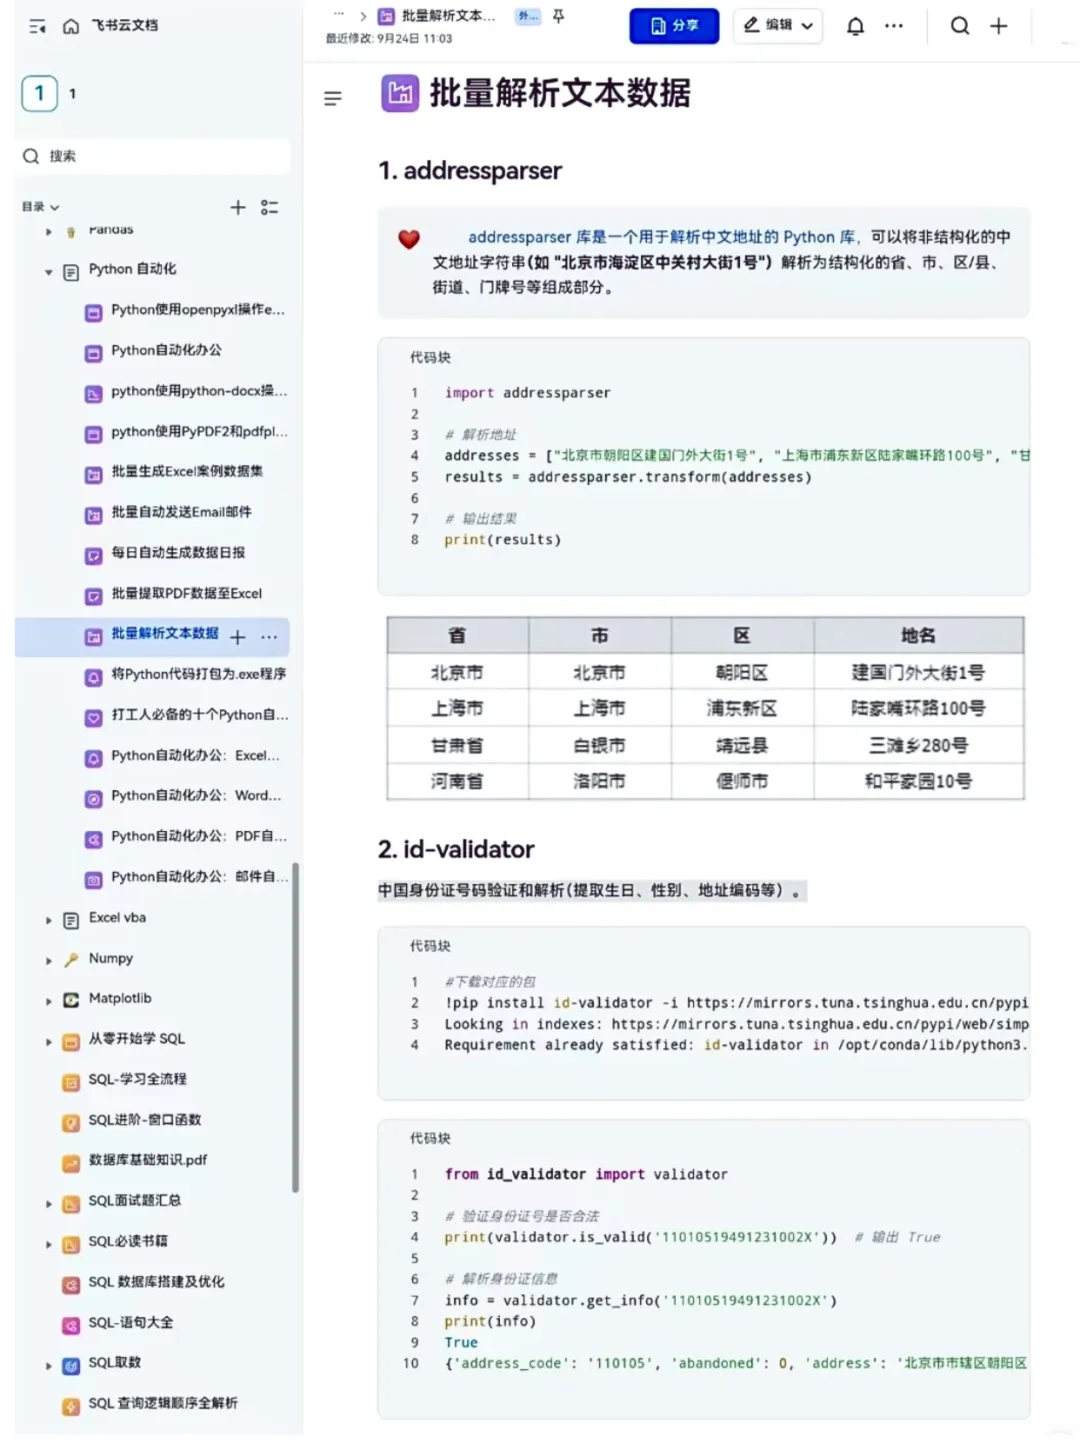
Task: Expand the SQL取数 node
Action: 48,1365
